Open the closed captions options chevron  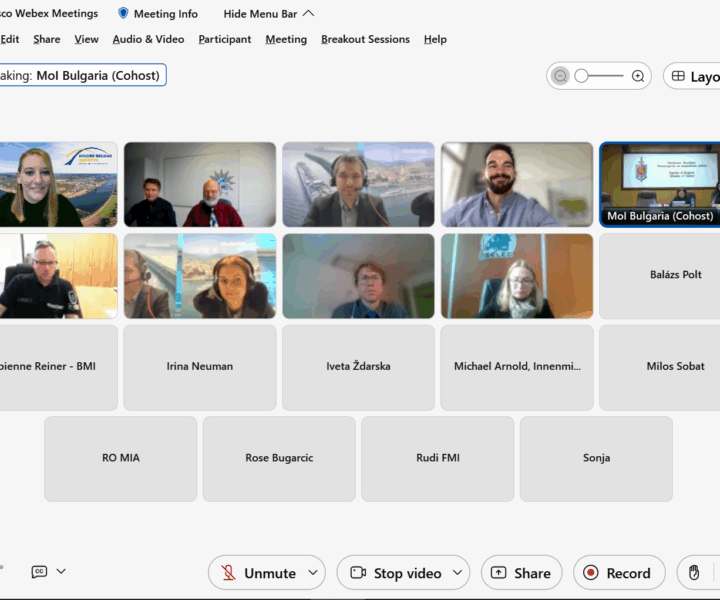[61, 571]
